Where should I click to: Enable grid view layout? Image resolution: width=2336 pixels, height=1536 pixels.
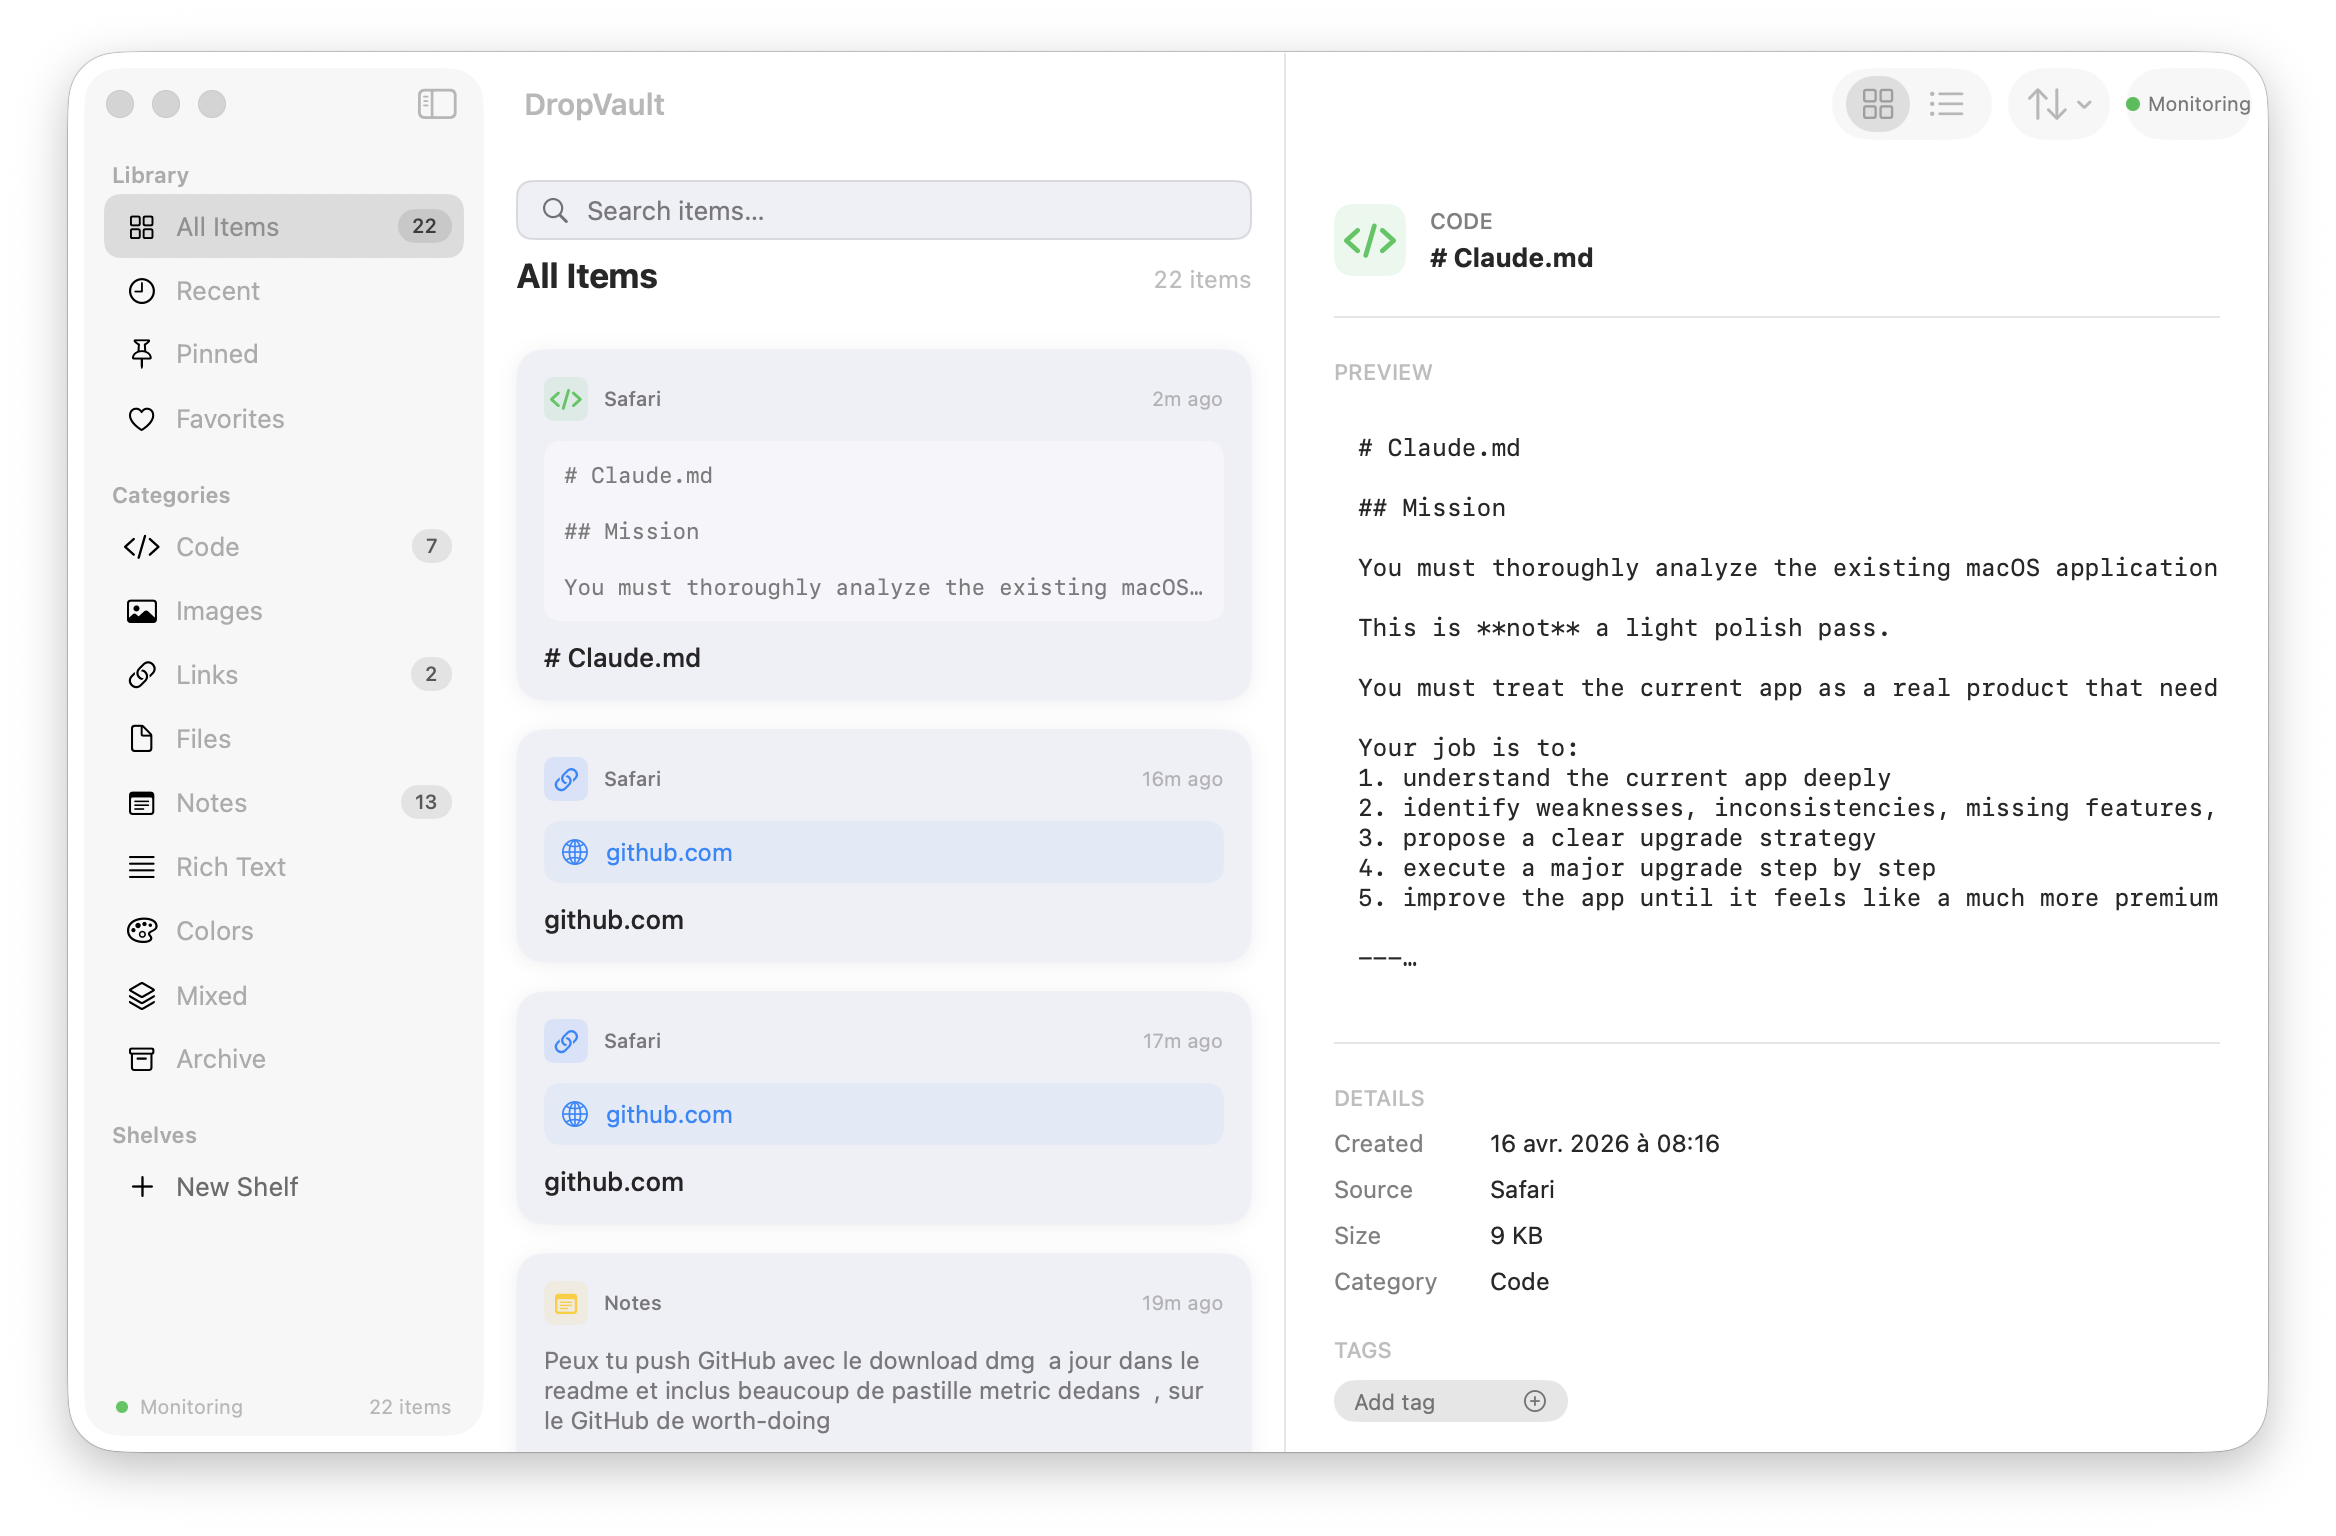pyautogui.click(x=1875, y=103)
